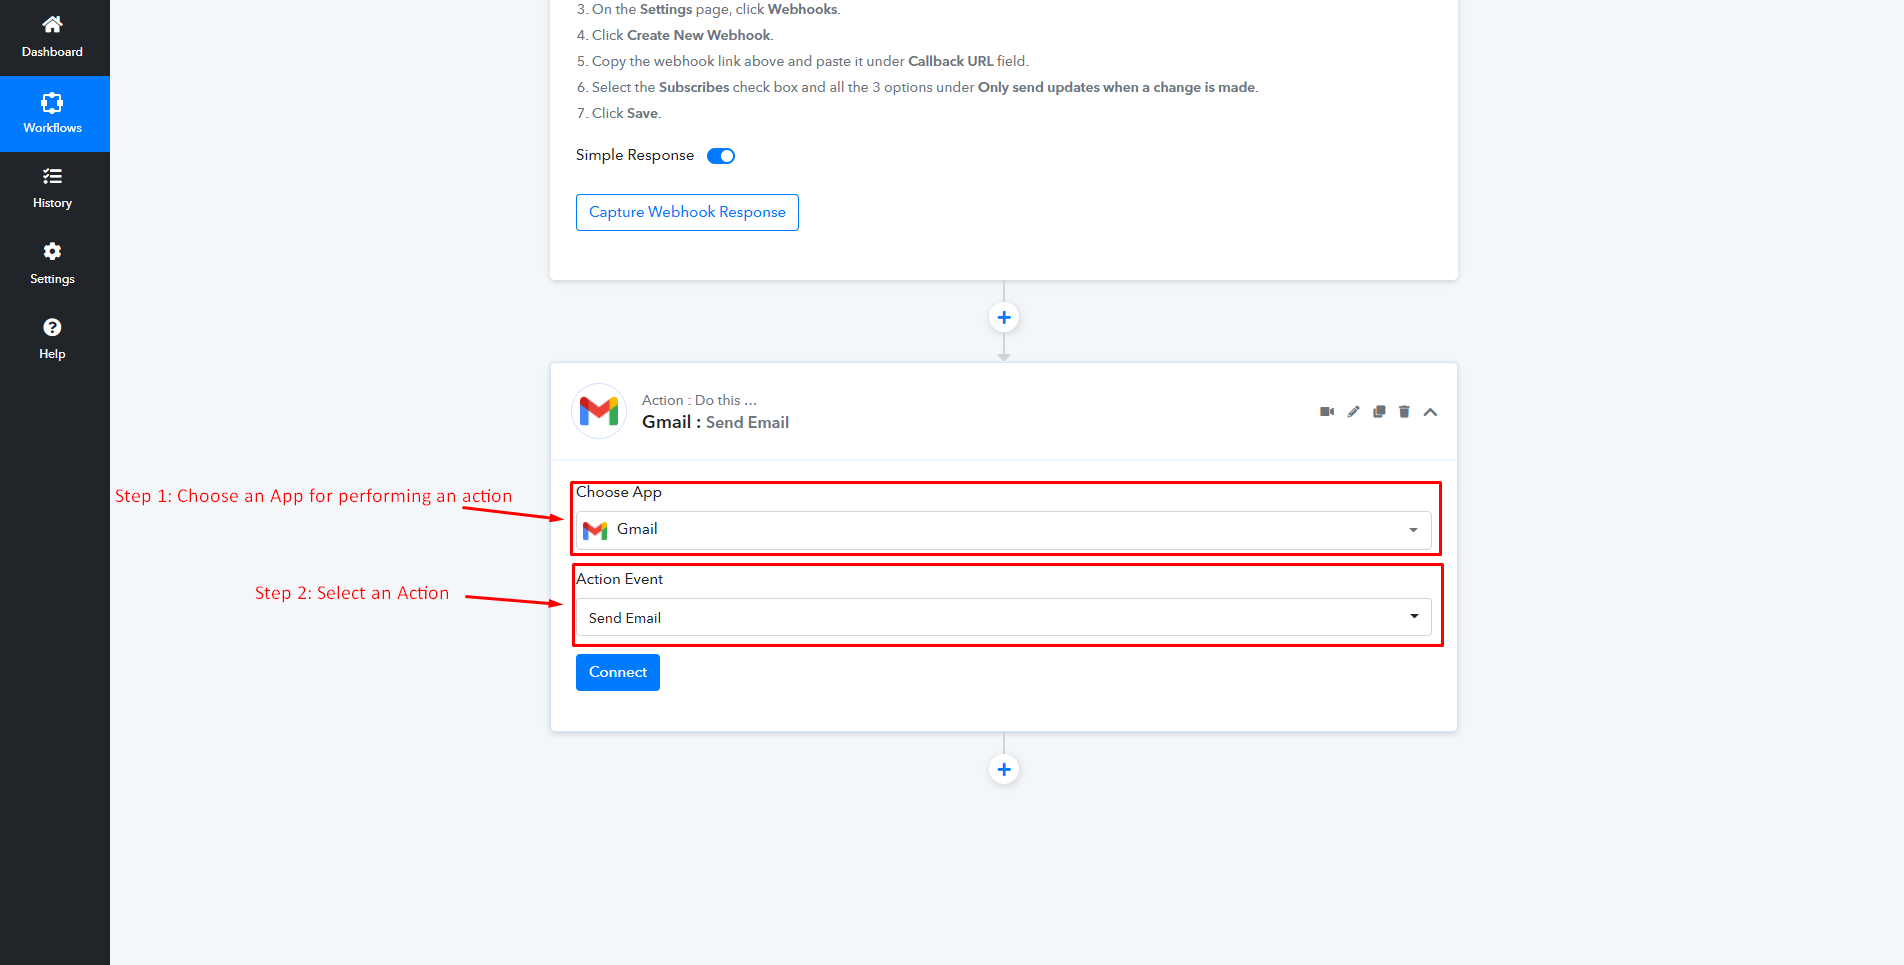
Task: Duplicate the Gmail action step
Action: (x=1379, y=412)
